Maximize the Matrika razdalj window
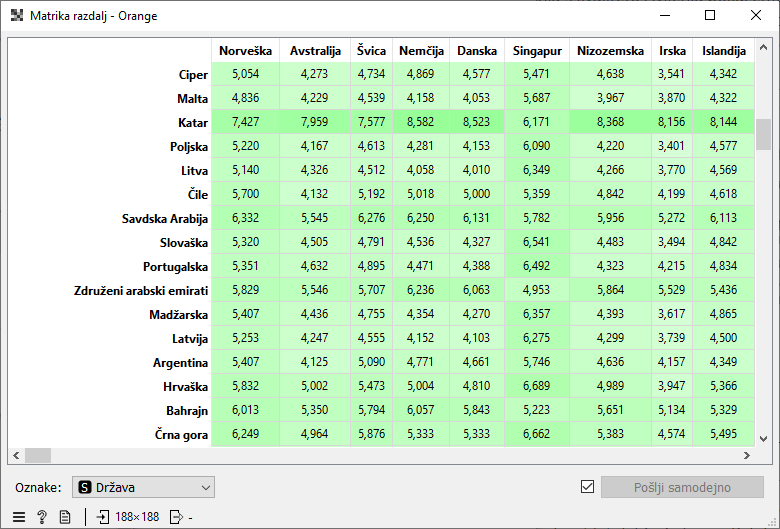The width and height of the screenshot is (780, 529). point(710,16)
